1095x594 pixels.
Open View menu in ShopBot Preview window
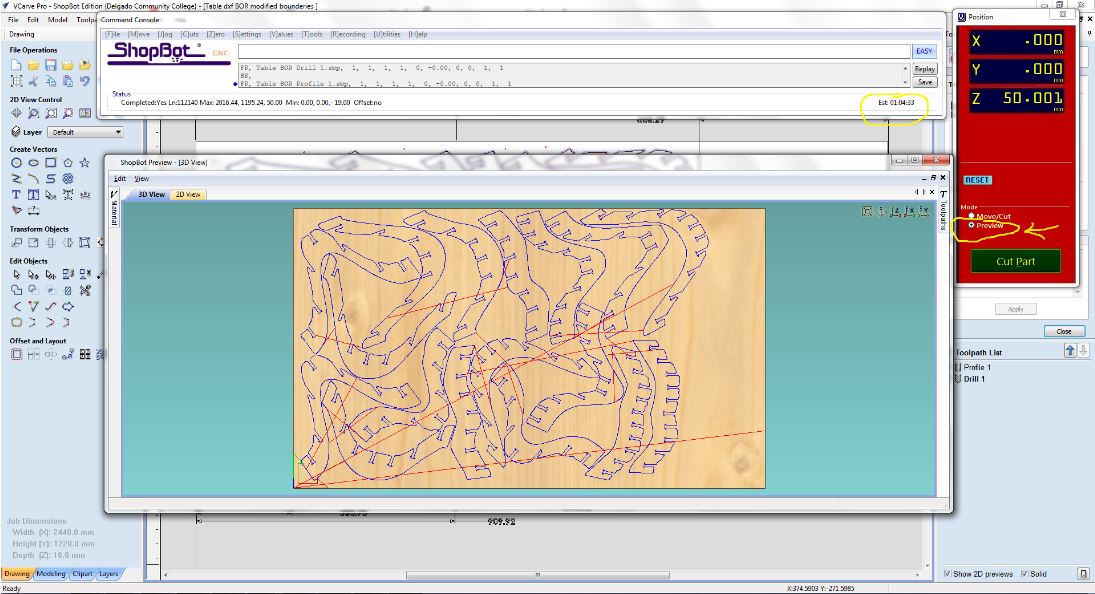point(141,179)
